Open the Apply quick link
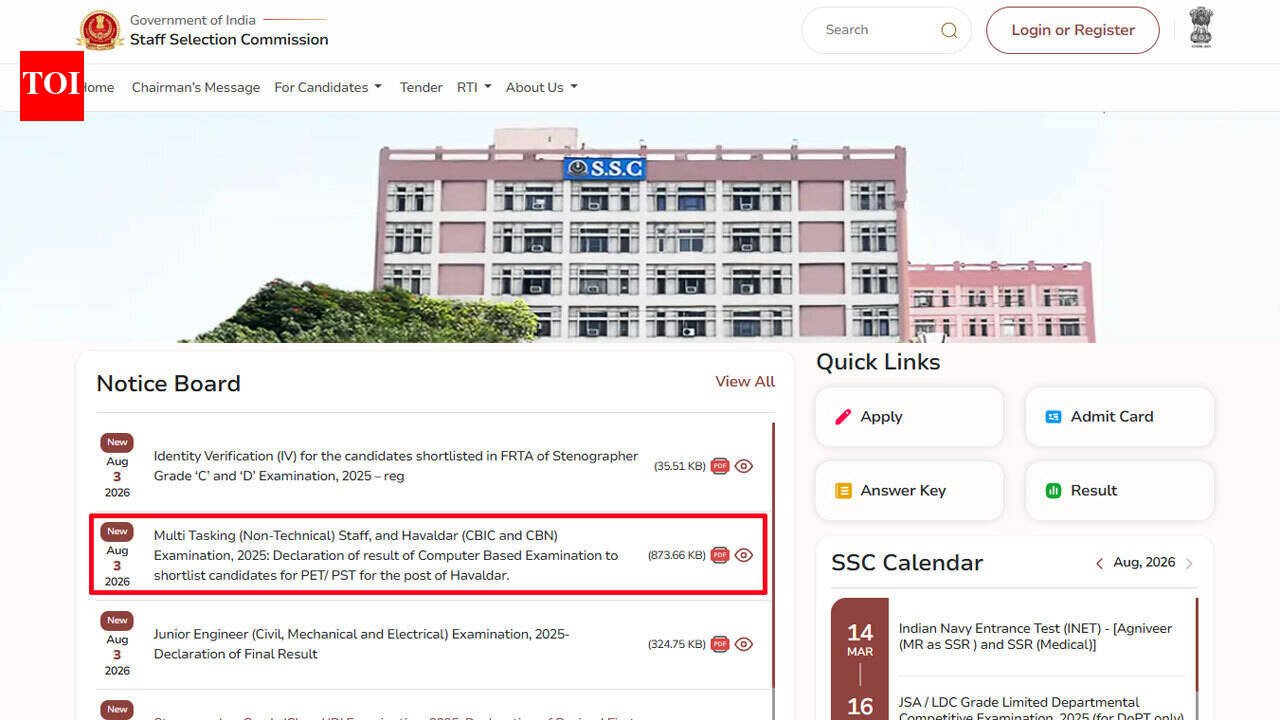 point(909,417)
